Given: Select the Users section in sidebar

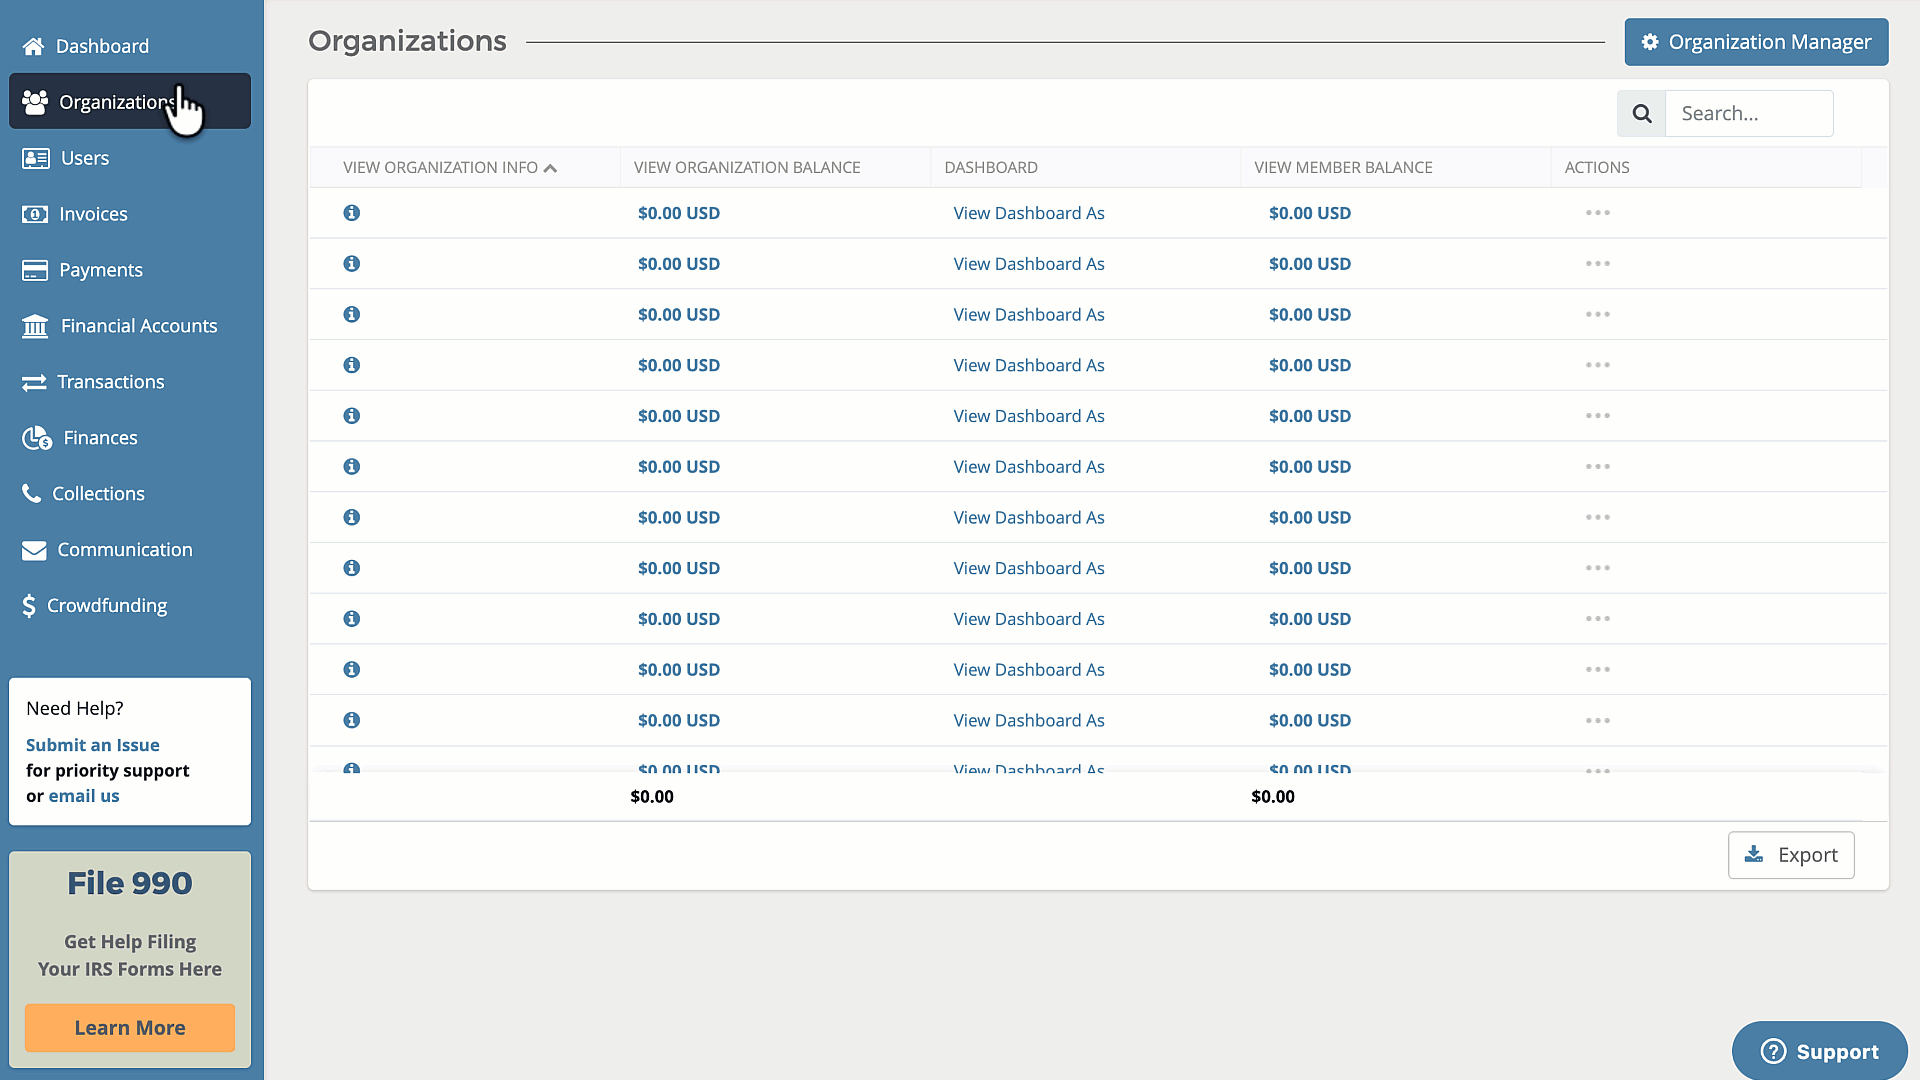Looking at the screenshot, I should 35,158.
